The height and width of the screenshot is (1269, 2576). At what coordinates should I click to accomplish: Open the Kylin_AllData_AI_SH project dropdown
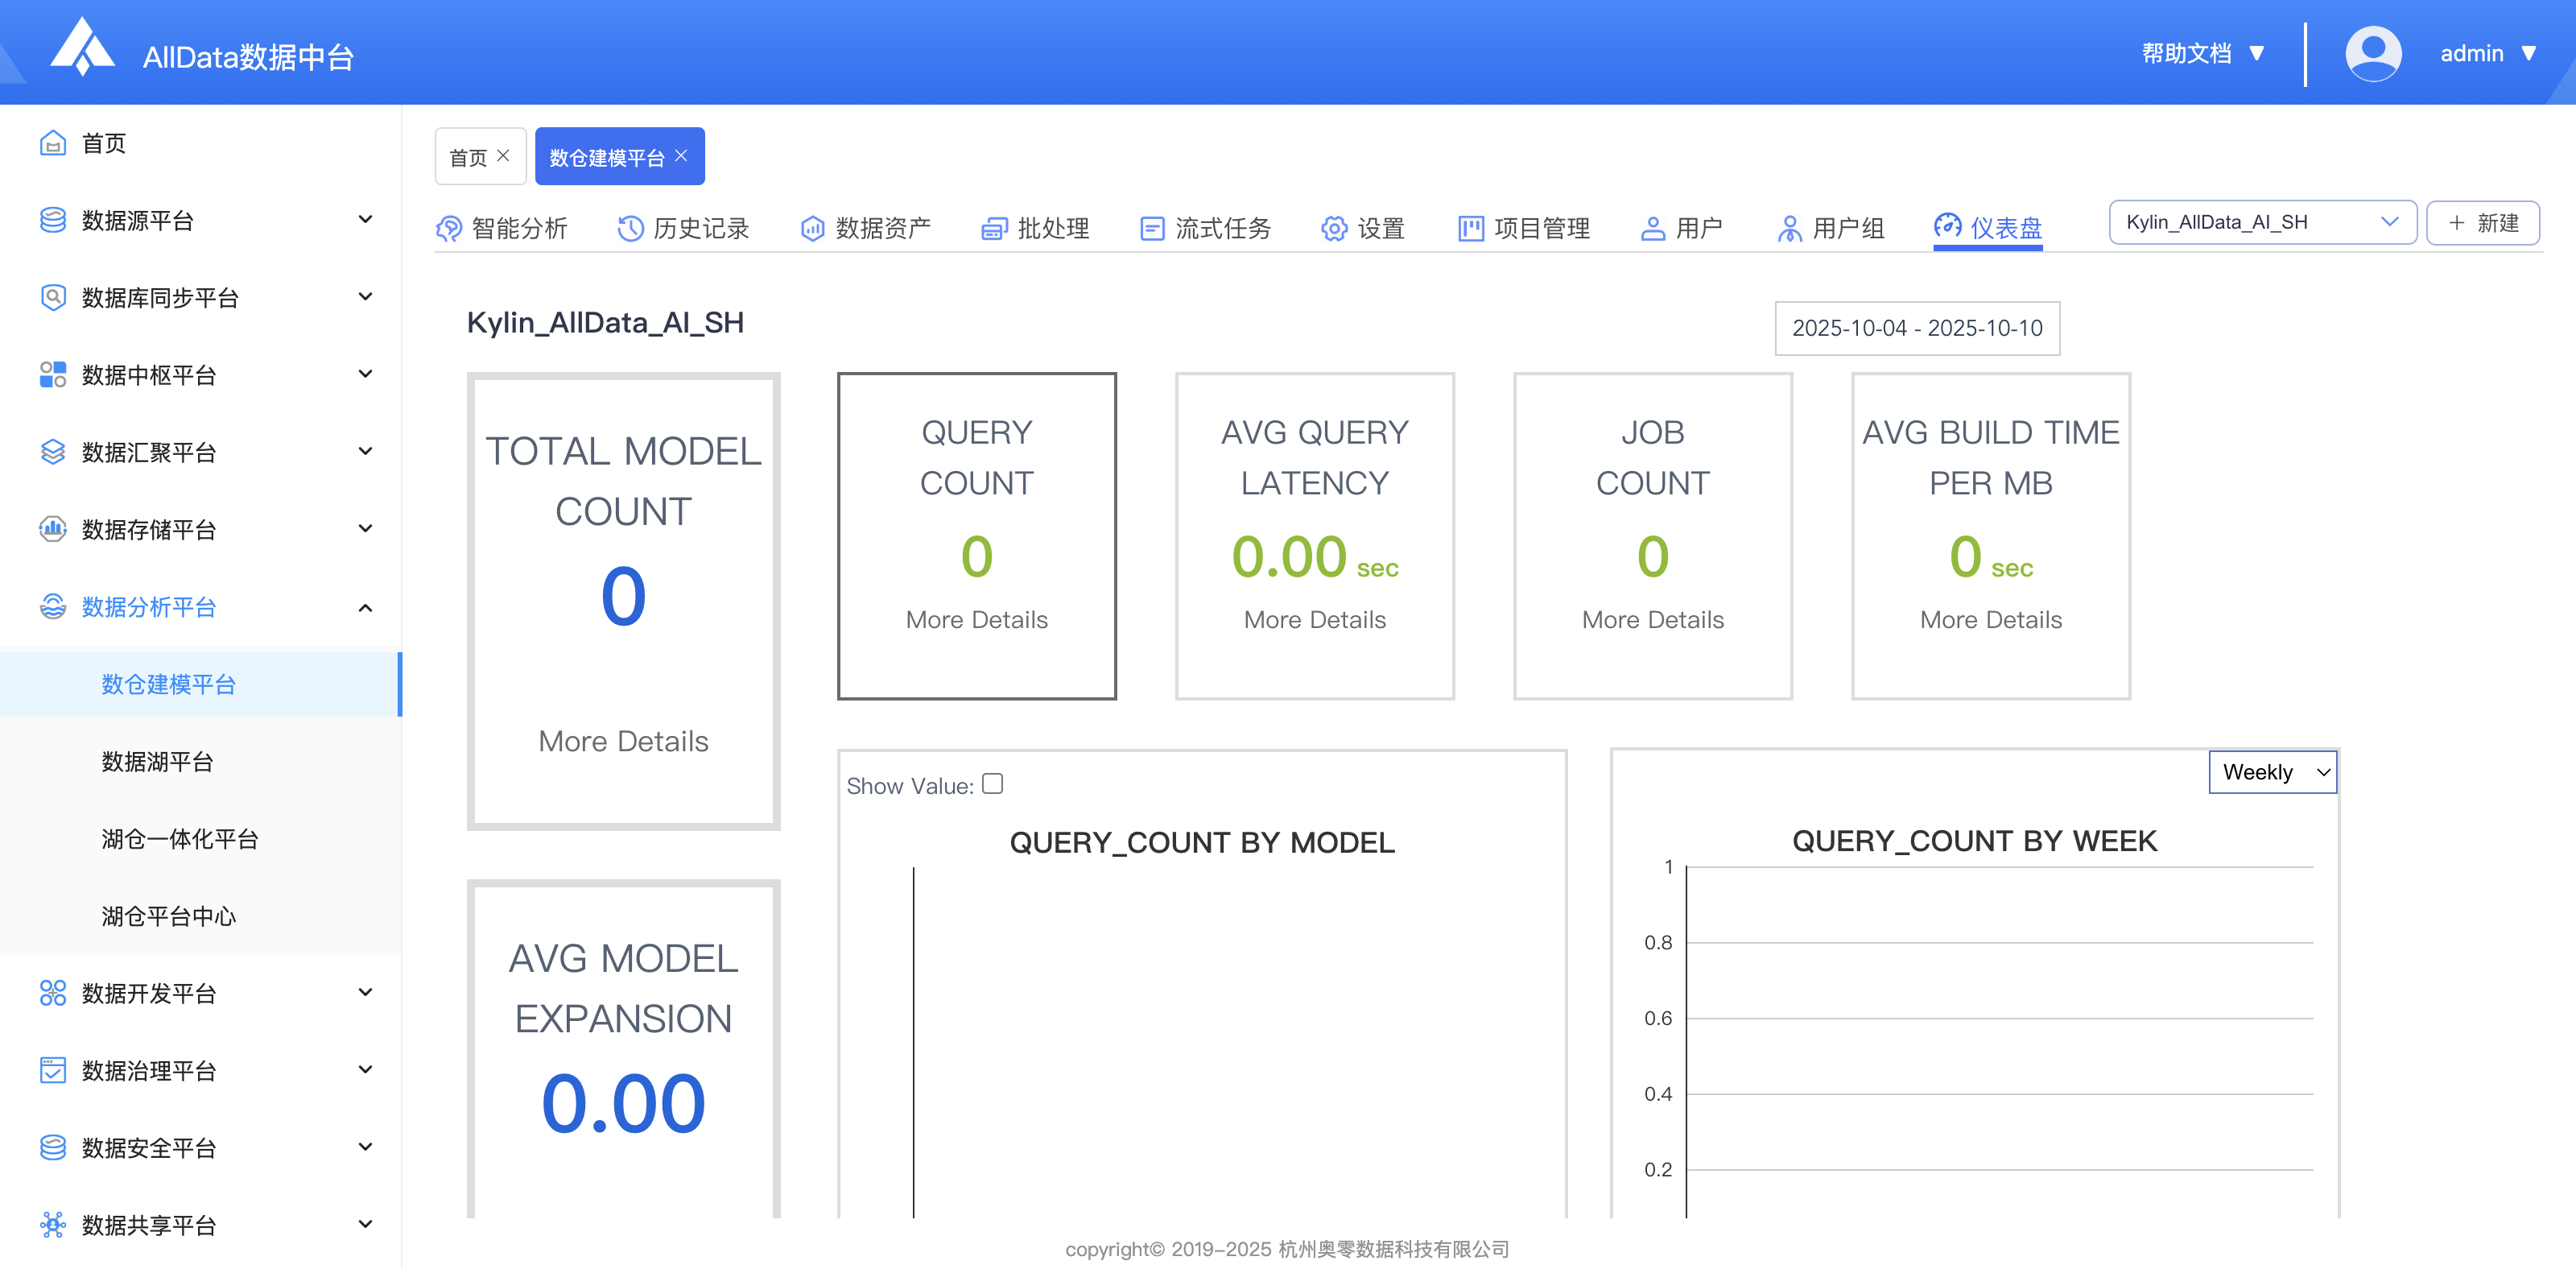[x=2261, y=222]
